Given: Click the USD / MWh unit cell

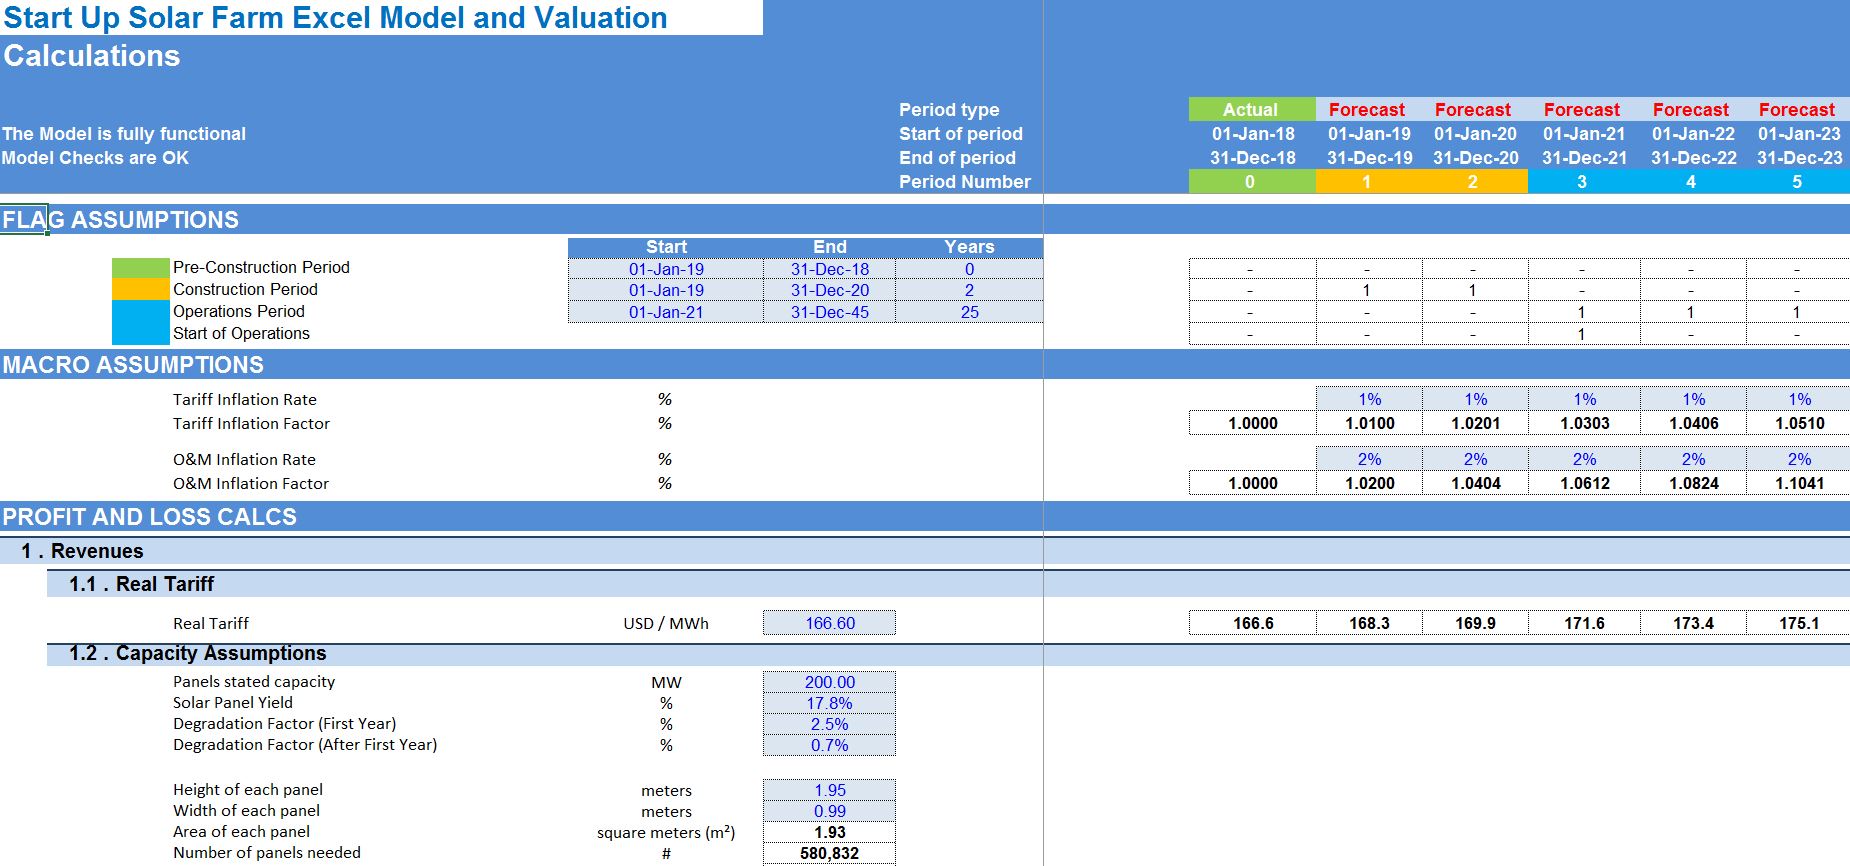Looking at the screenshot, I should (666, 623).
